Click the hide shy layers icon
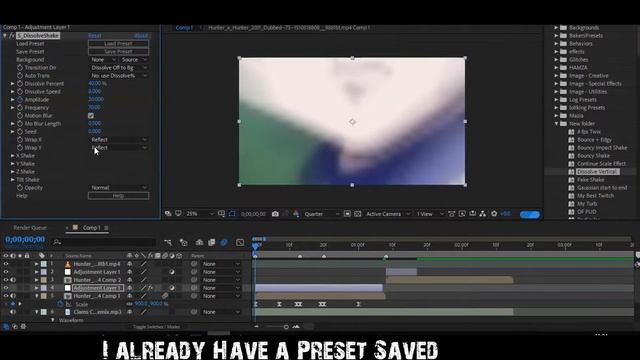Screen dimensions: 640x360 pyautogui.click(x=199, y=242)
